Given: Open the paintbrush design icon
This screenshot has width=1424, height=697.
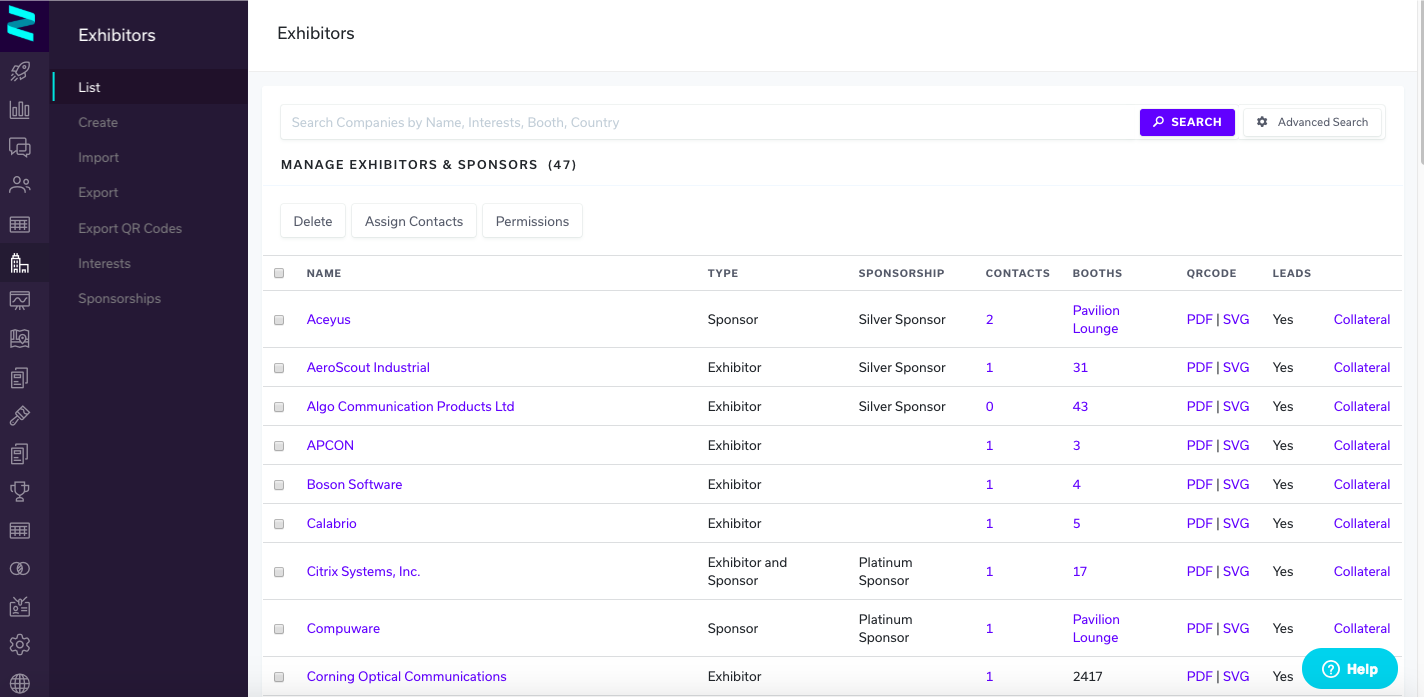Looking at the screenshot, I should tap(20, 415).
